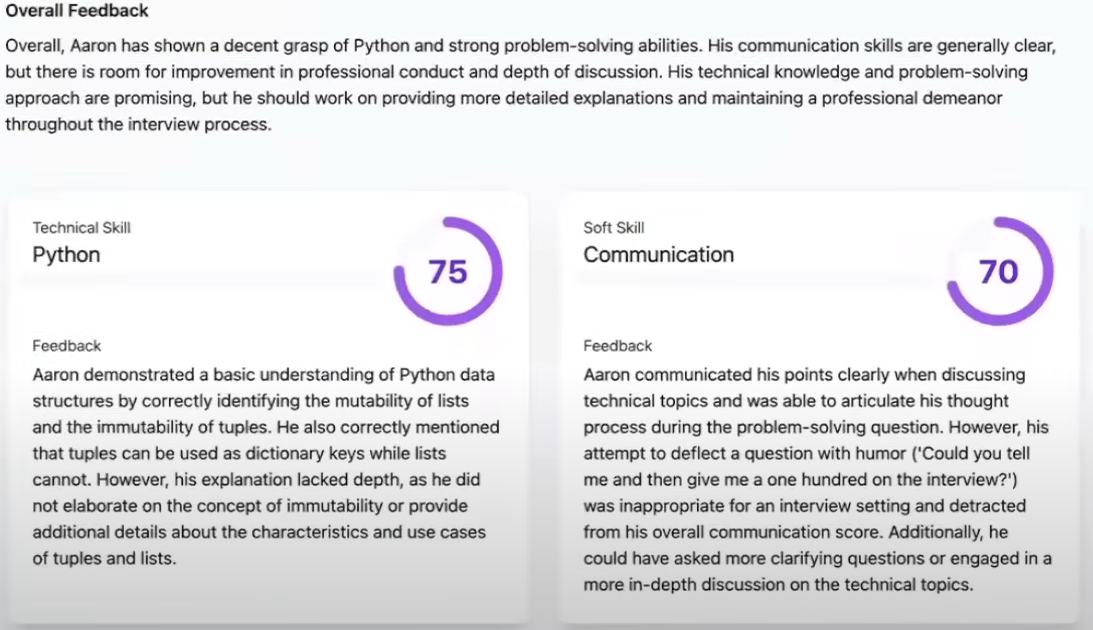Click the Soft Skill label

[x=614, y=227]
